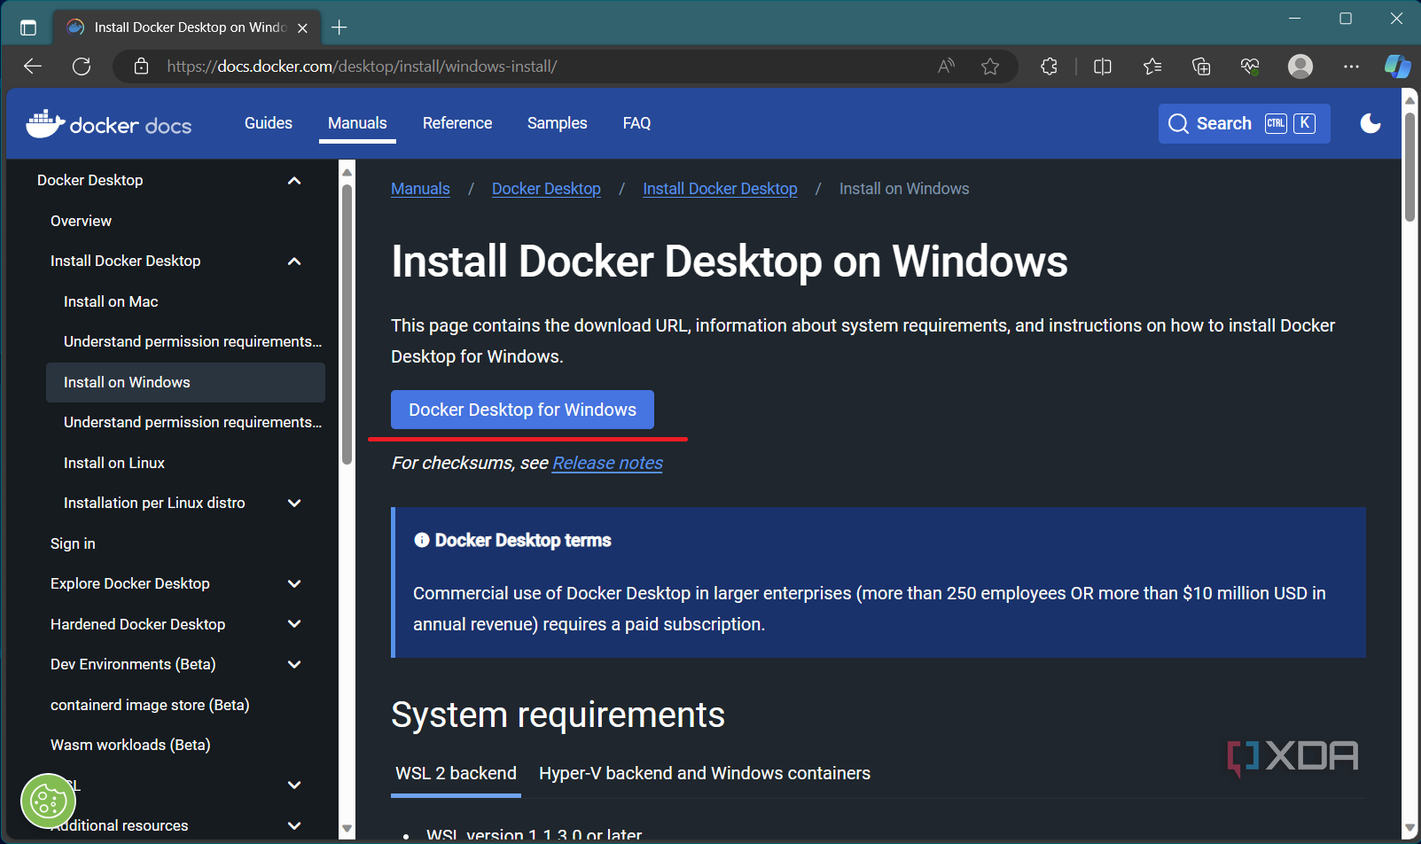Expand Hardened Docker Desktop section
The image size is (1421, 844).
pyautogui.click(x=294, y=624)
